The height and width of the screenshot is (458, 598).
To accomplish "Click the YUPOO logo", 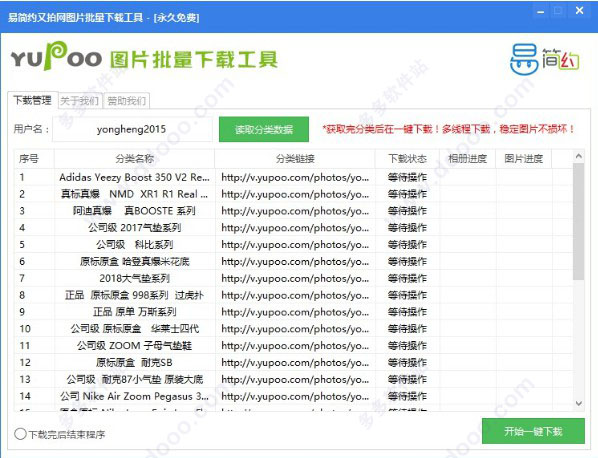I will coord(56,56).
